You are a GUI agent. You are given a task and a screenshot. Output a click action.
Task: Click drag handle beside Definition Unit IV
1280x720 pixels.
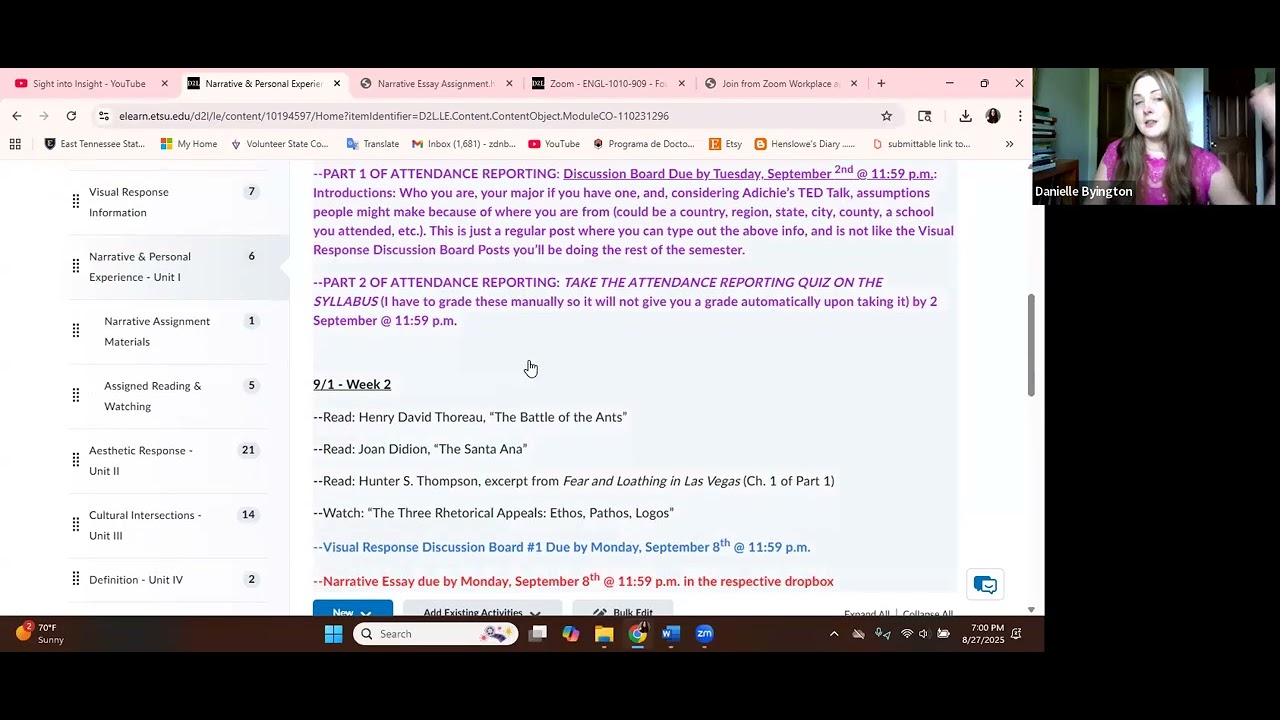point(76,579)
